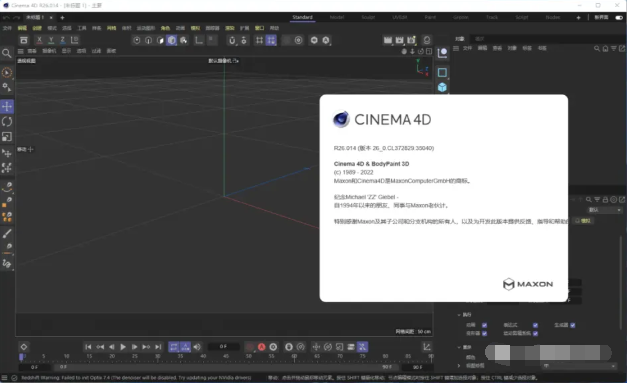
Task: Switch to the Paint layout tab
Action: [x=430, y=17]
